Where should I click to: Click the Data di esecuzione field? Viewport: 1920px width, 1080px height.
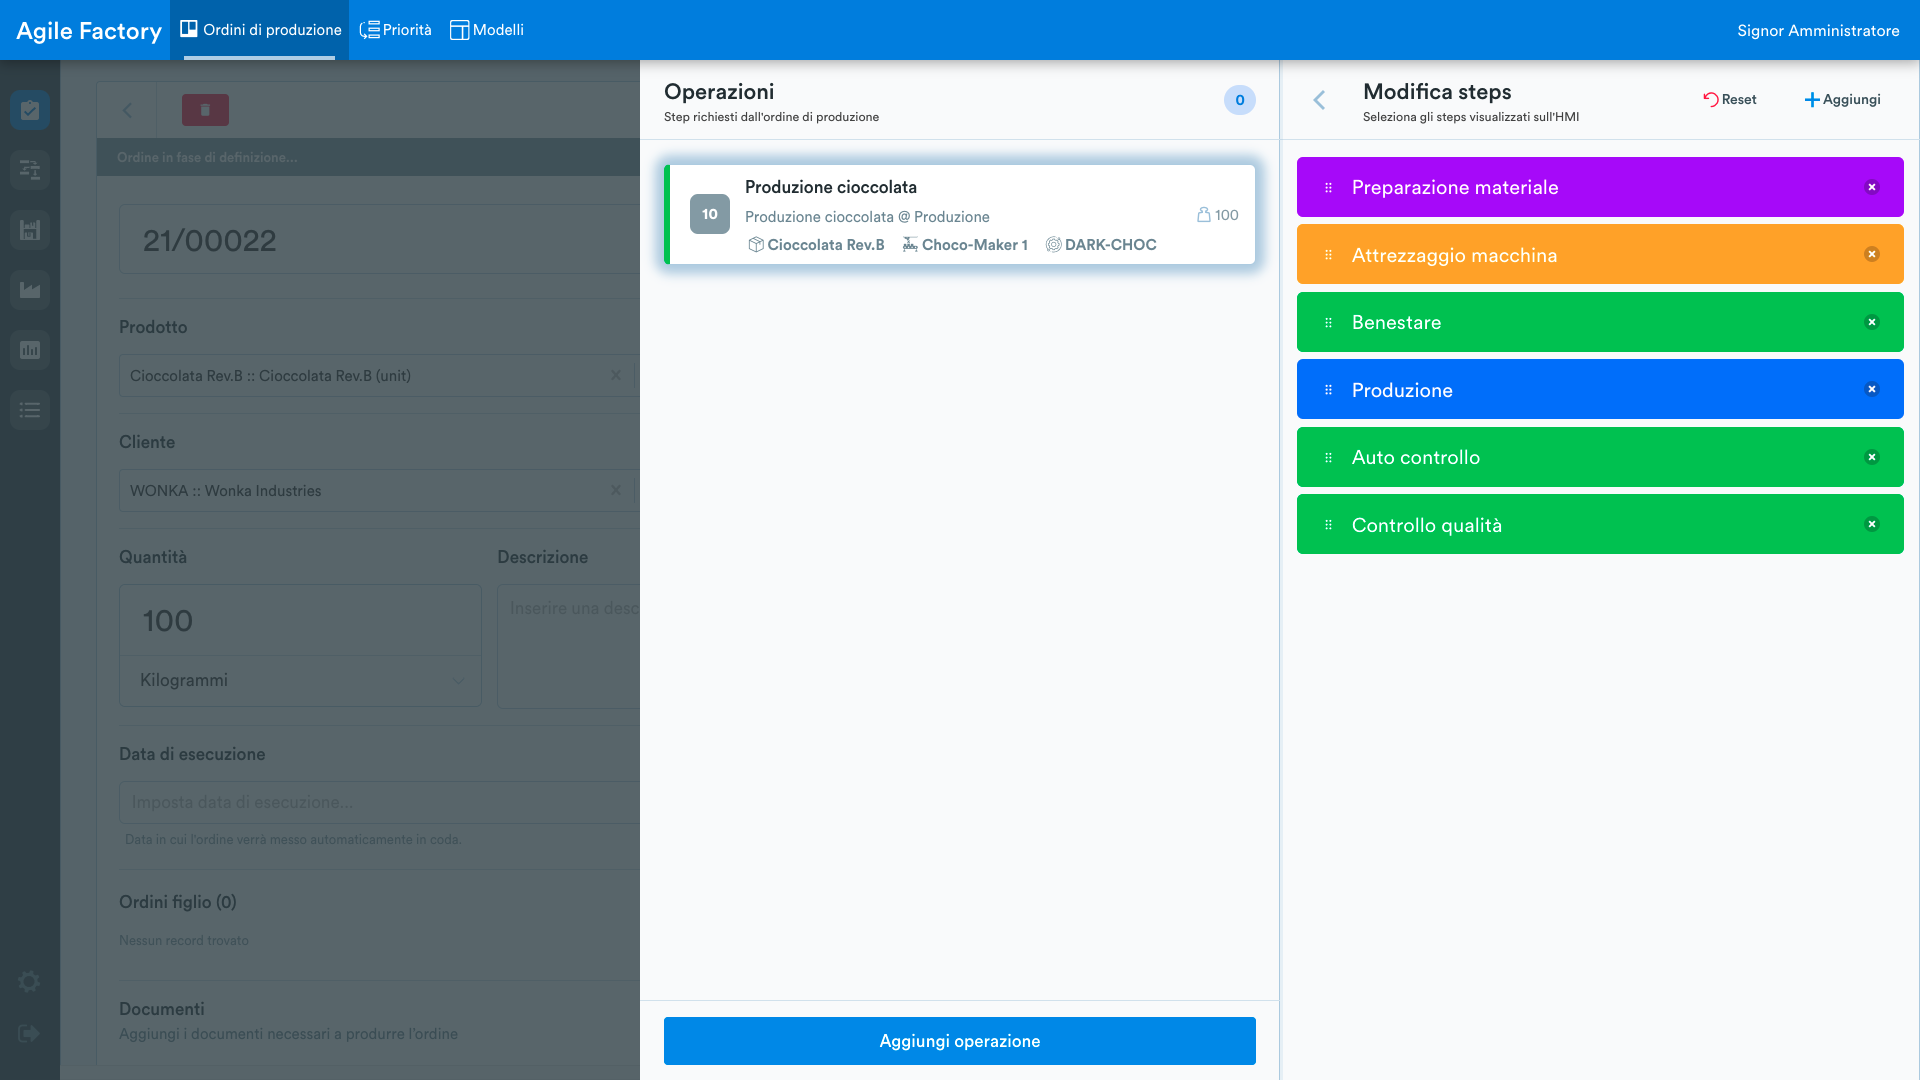[x=380, y=802]
